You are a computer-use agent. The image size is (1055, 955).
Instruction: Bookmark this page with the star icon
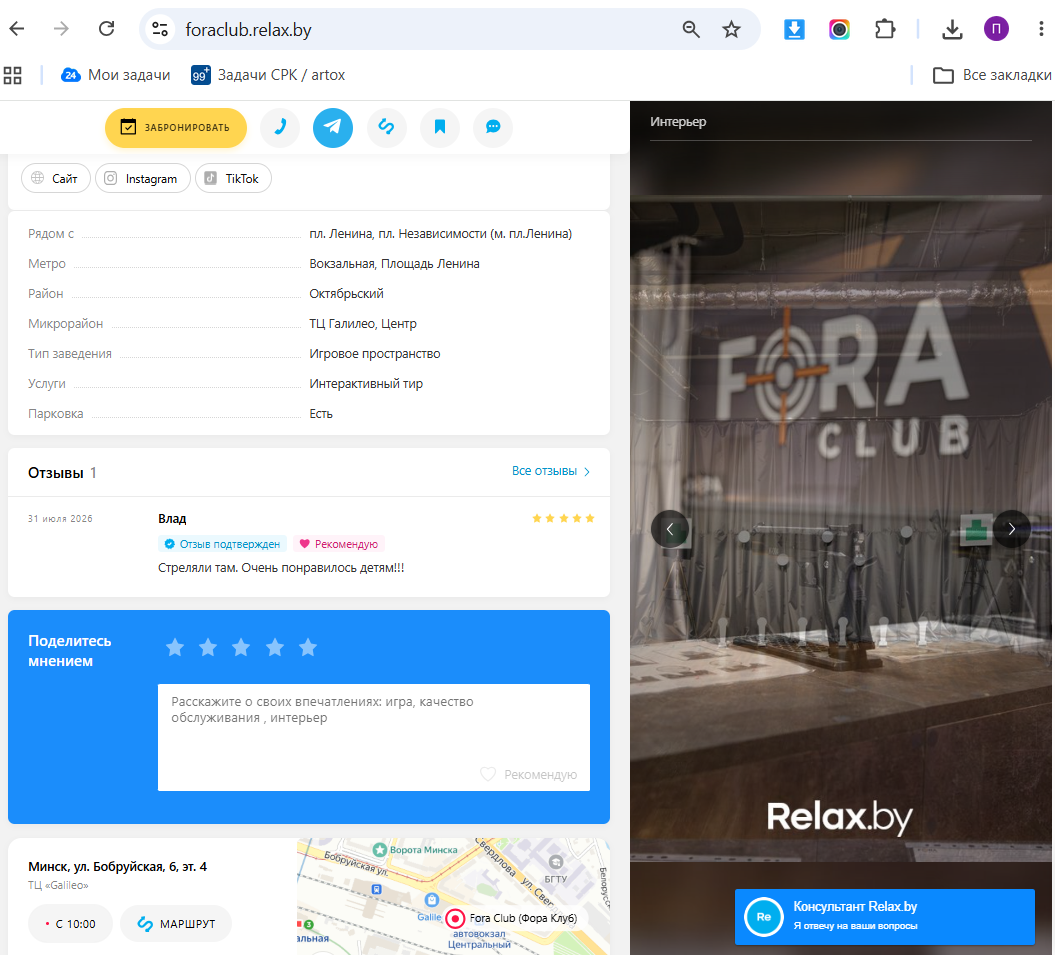point(731,30)
